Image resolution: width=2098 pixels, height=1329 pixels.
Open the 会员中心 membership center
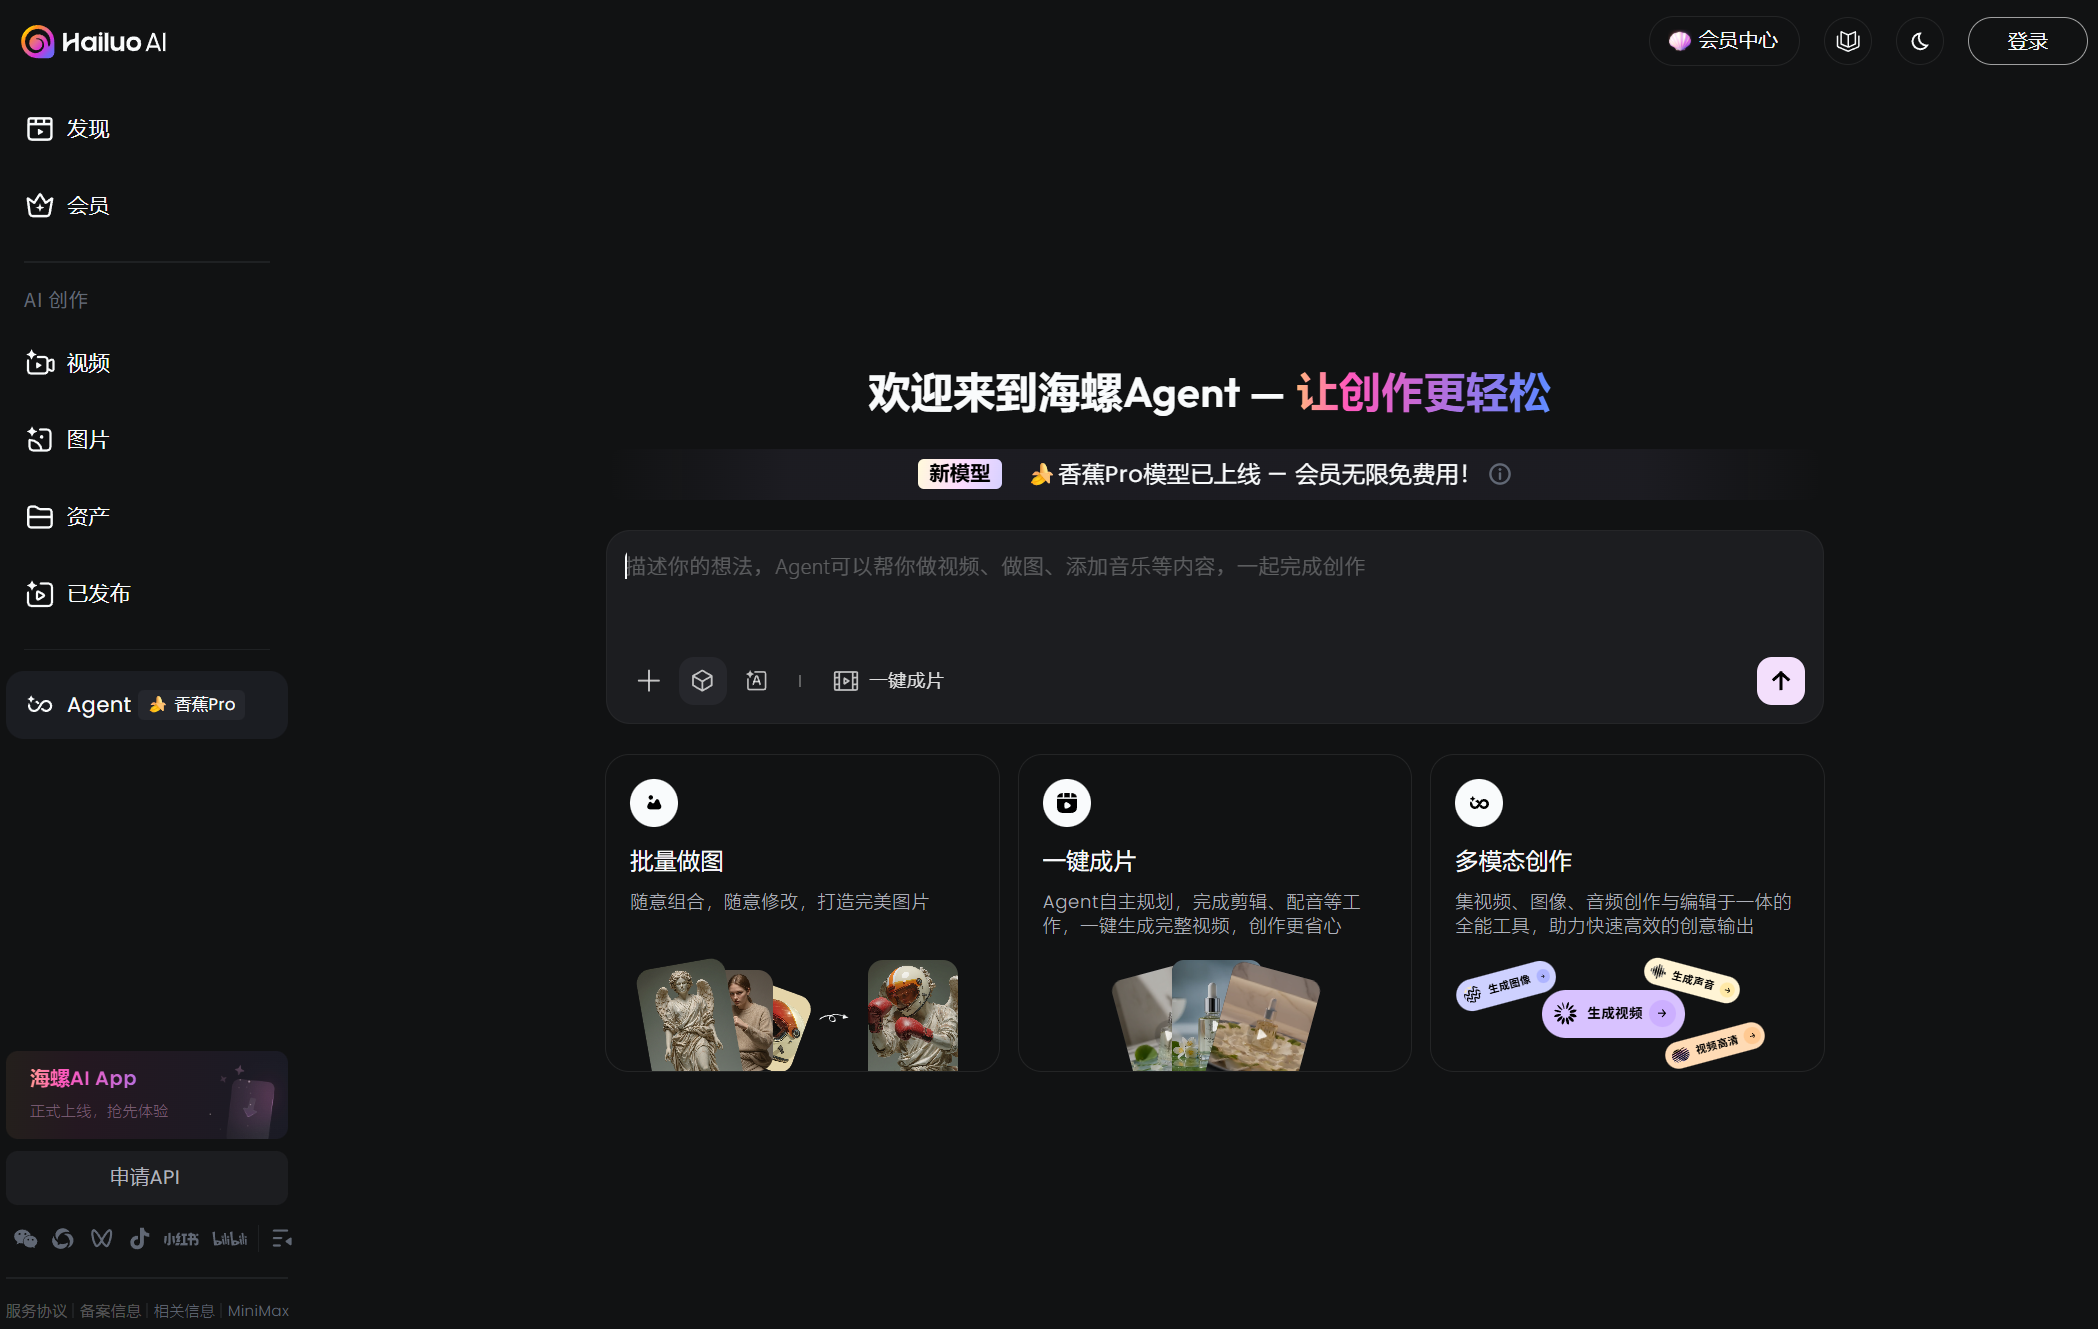point(1723,41)
